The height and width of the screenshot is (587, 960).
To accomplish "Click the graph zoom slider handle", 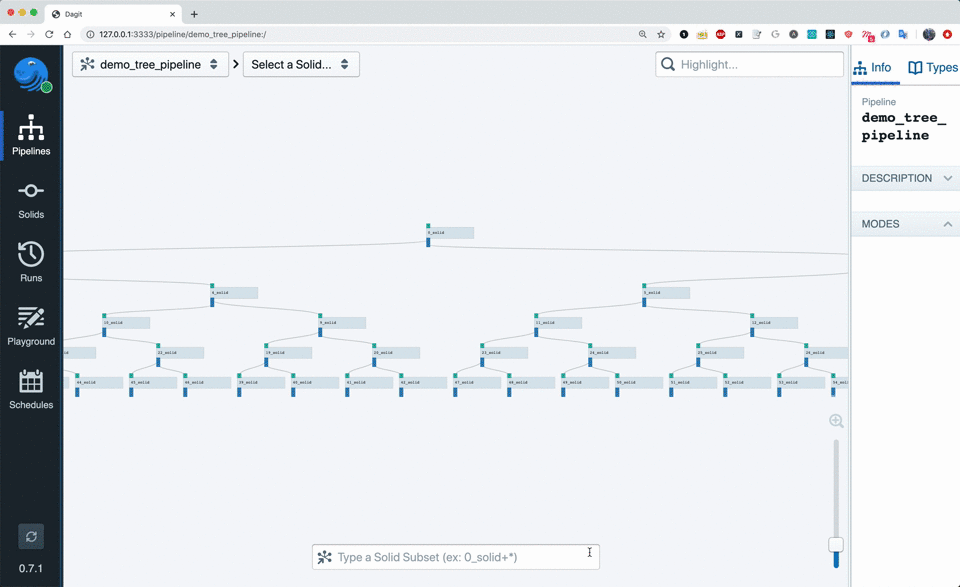I will [836, 544].
